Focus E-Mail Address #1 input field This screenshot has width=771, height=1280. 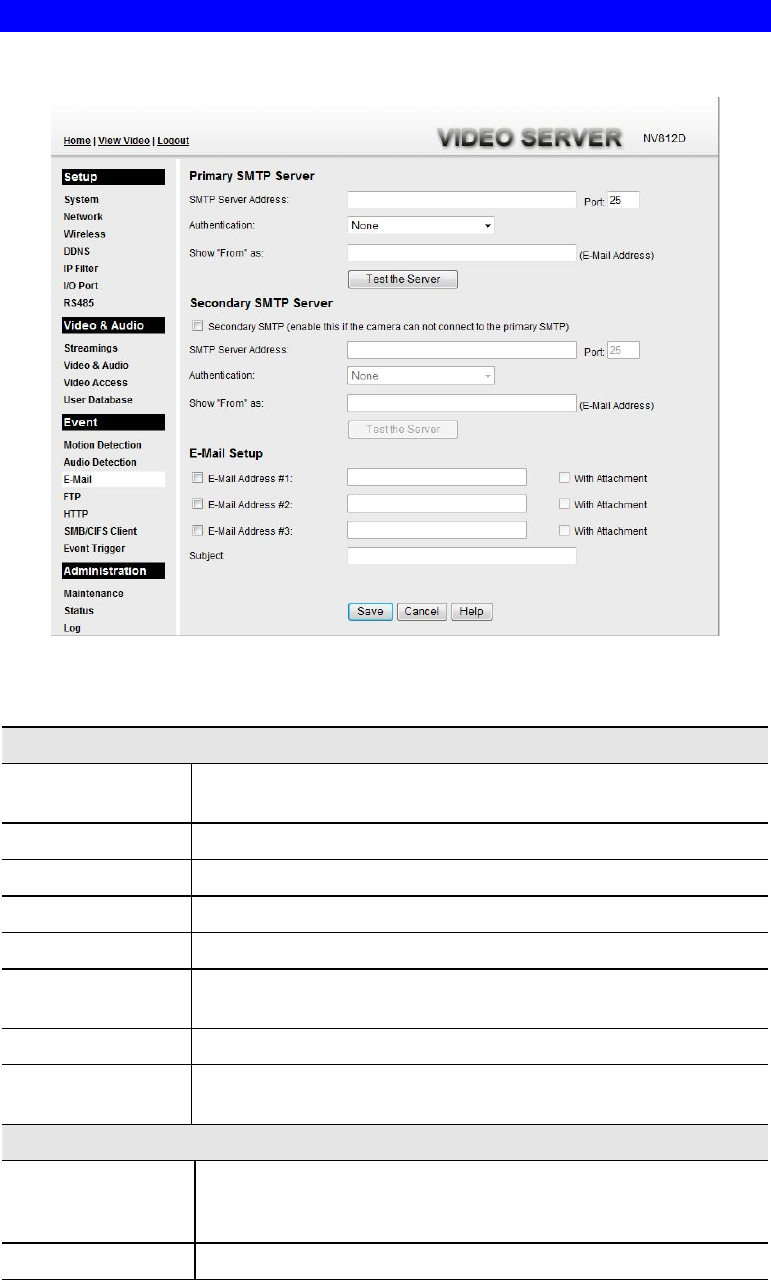point(437,477)
